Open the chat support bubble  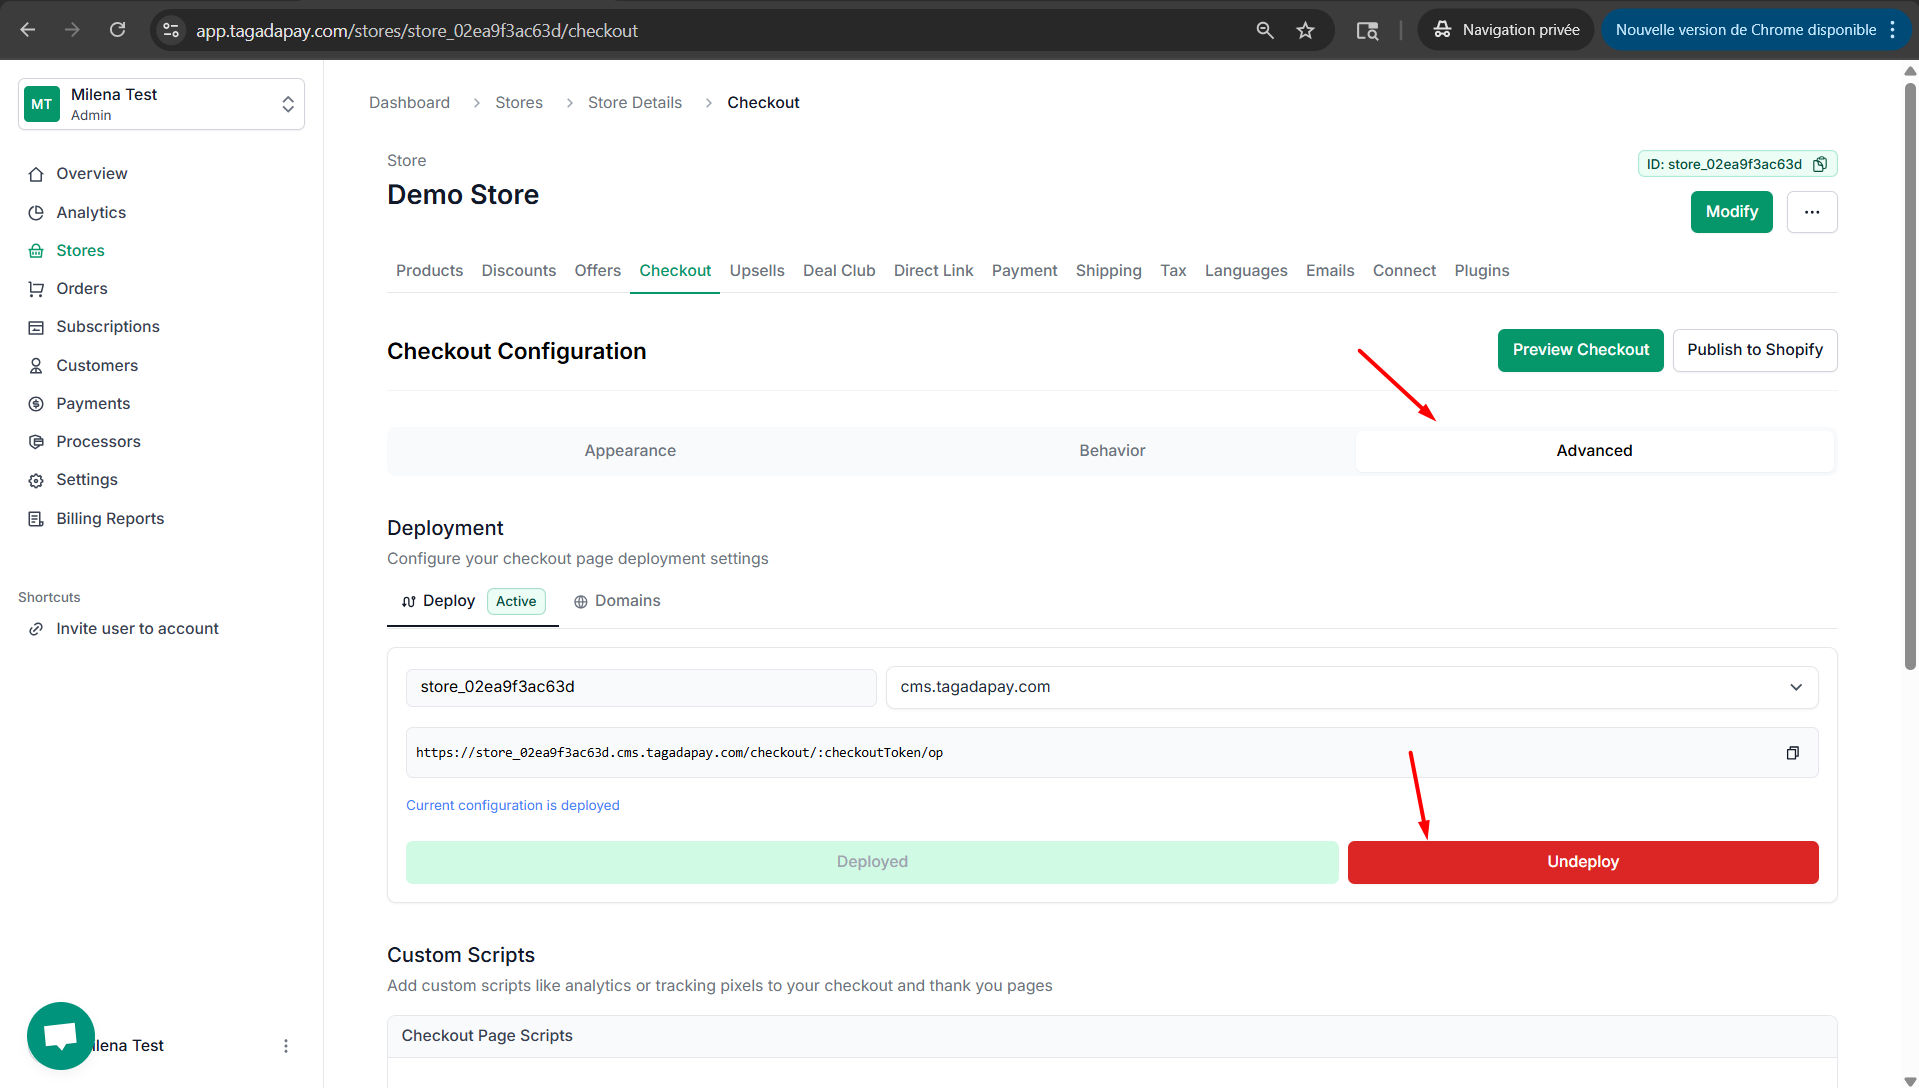(61, 1035)
